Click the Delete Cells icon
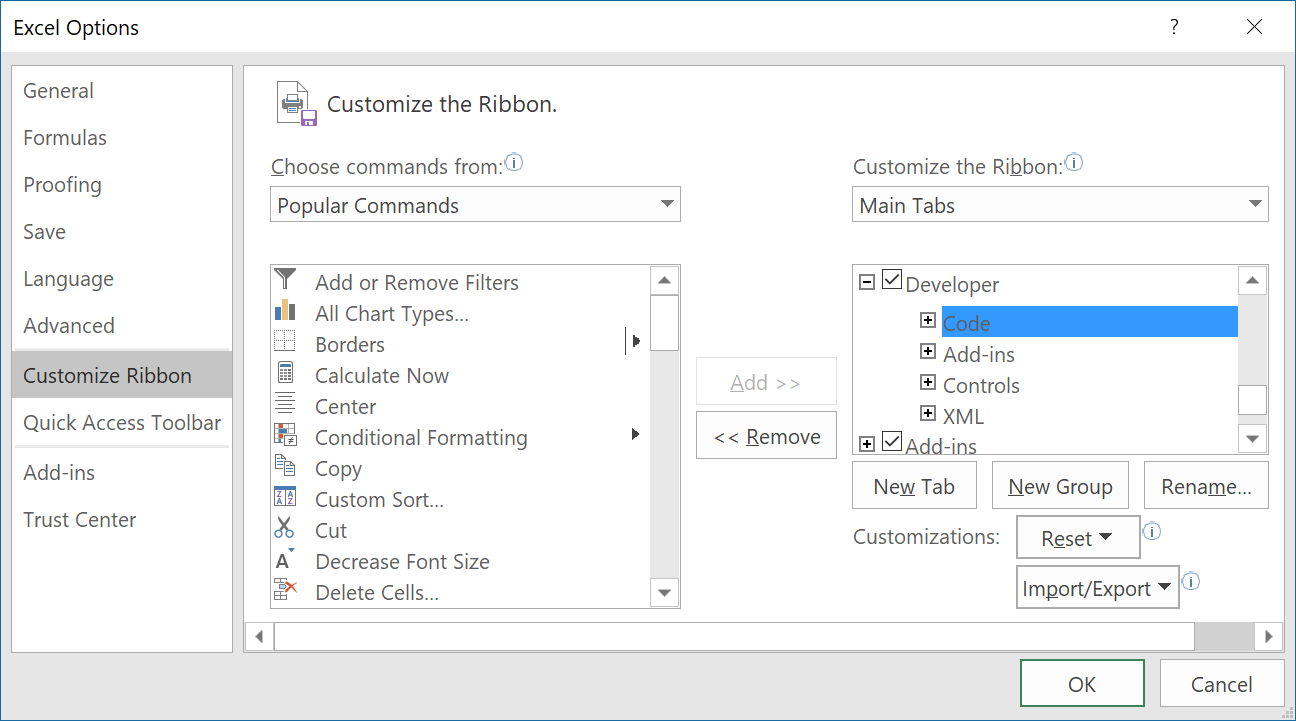 285,591
